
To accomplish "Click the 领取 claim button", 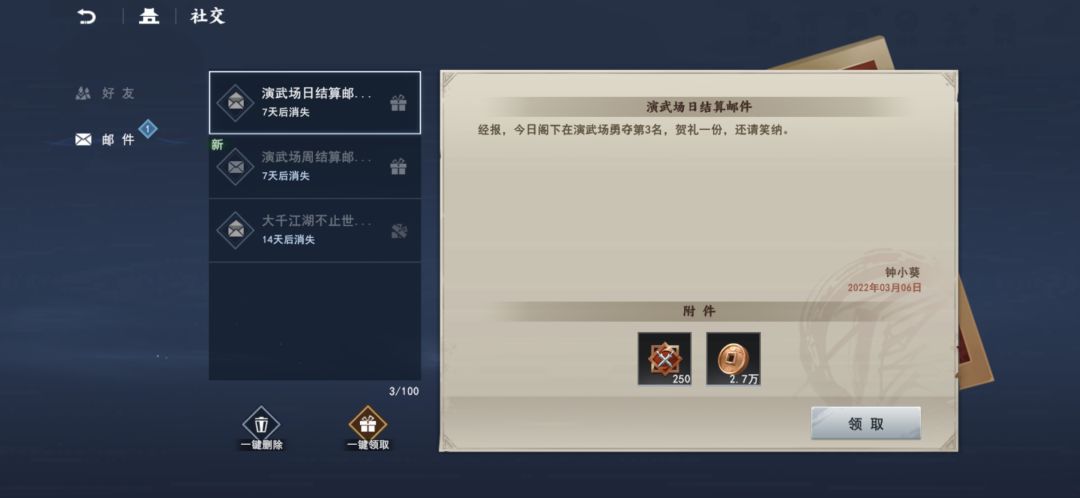I will click(866, 424).
